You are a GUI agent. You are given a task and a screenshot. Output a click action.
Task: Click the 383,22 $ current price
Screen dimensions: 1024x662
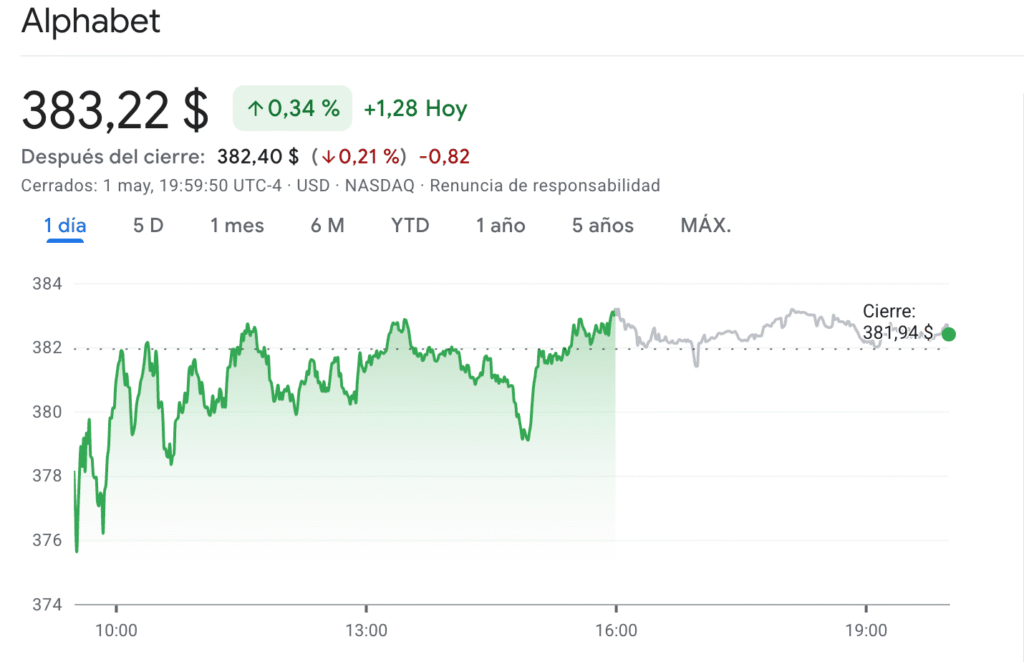click(115, 110)
